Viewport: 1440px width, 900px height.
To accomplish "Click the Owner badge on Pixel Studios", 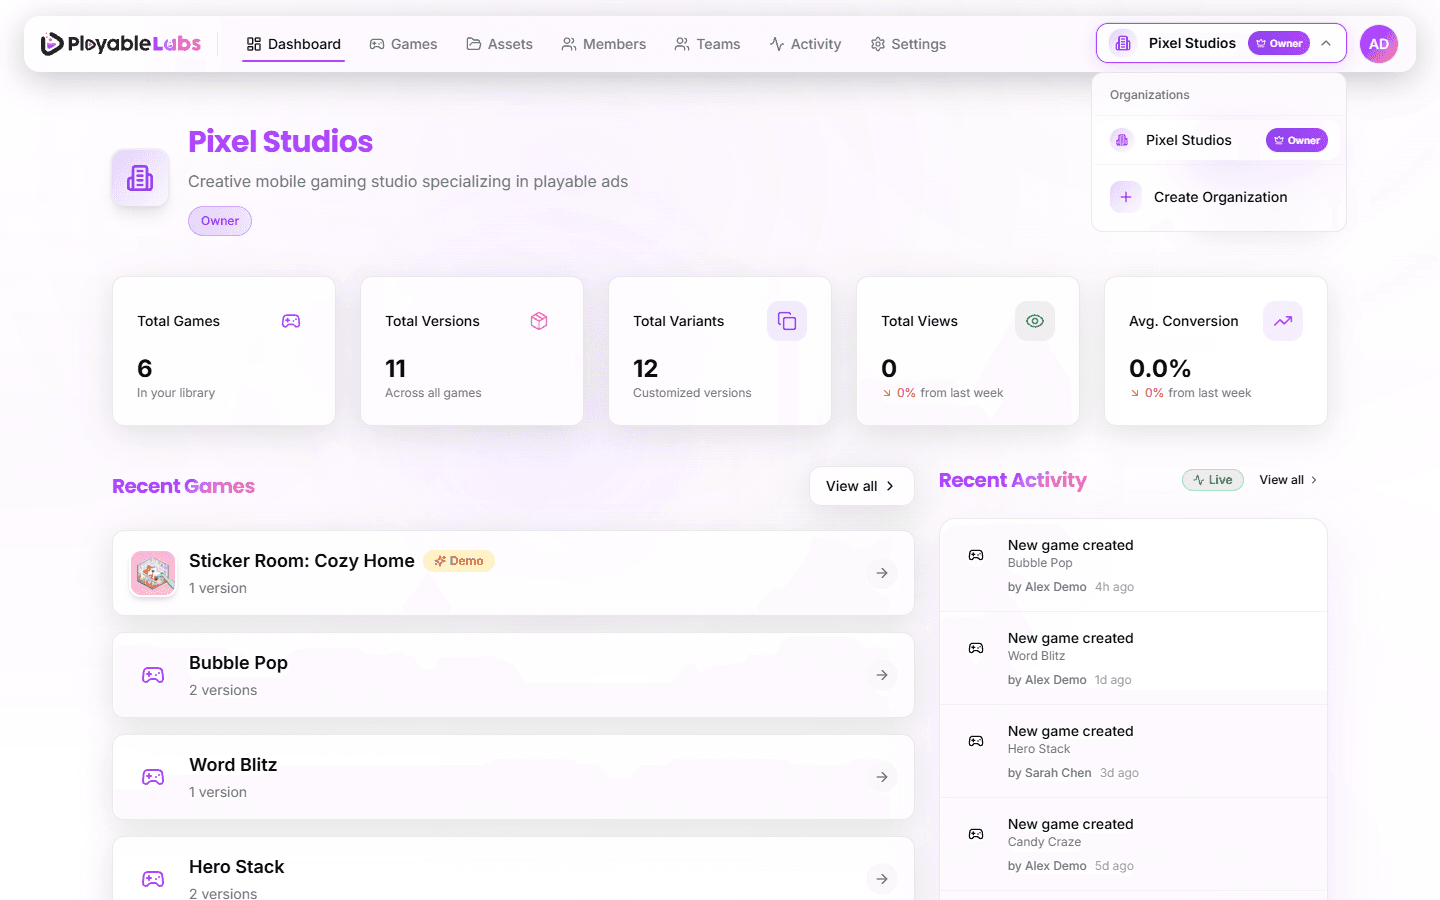I will pyautogui.click(x=1297, y=140).
